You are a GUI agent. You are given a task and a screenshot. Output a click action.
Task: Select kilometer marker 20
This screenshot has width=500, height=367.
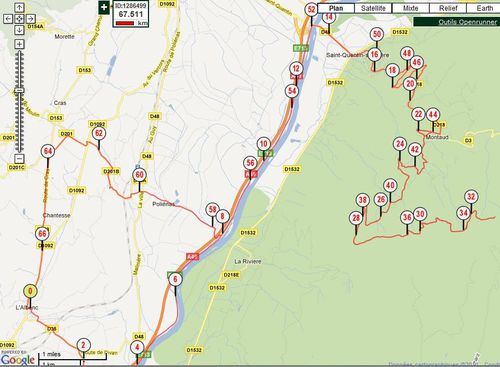click(x=410, y=84)
